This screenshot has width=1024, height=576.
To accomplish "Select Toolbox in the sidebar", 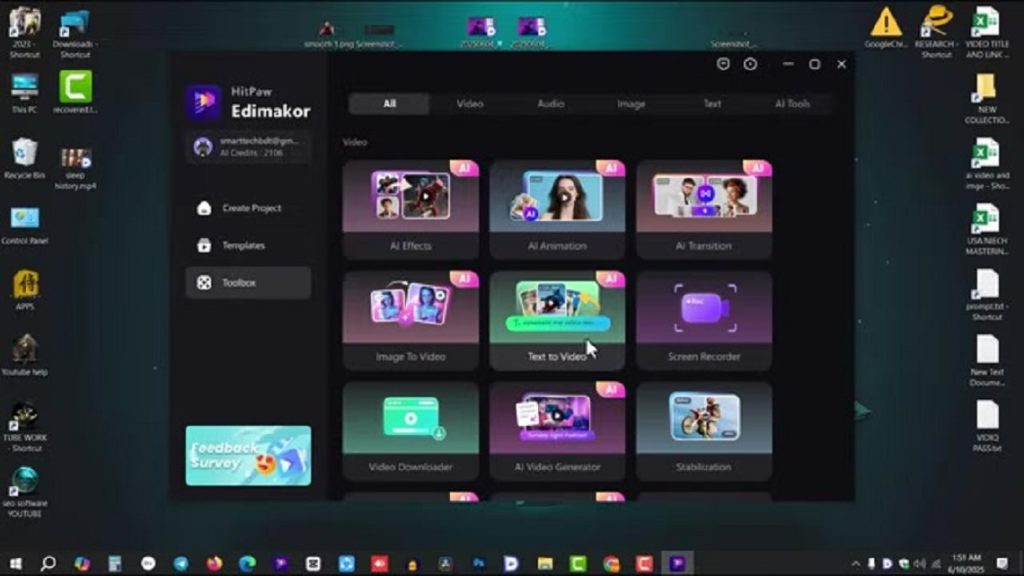I will pyautogui.click(x=248, y=283).
